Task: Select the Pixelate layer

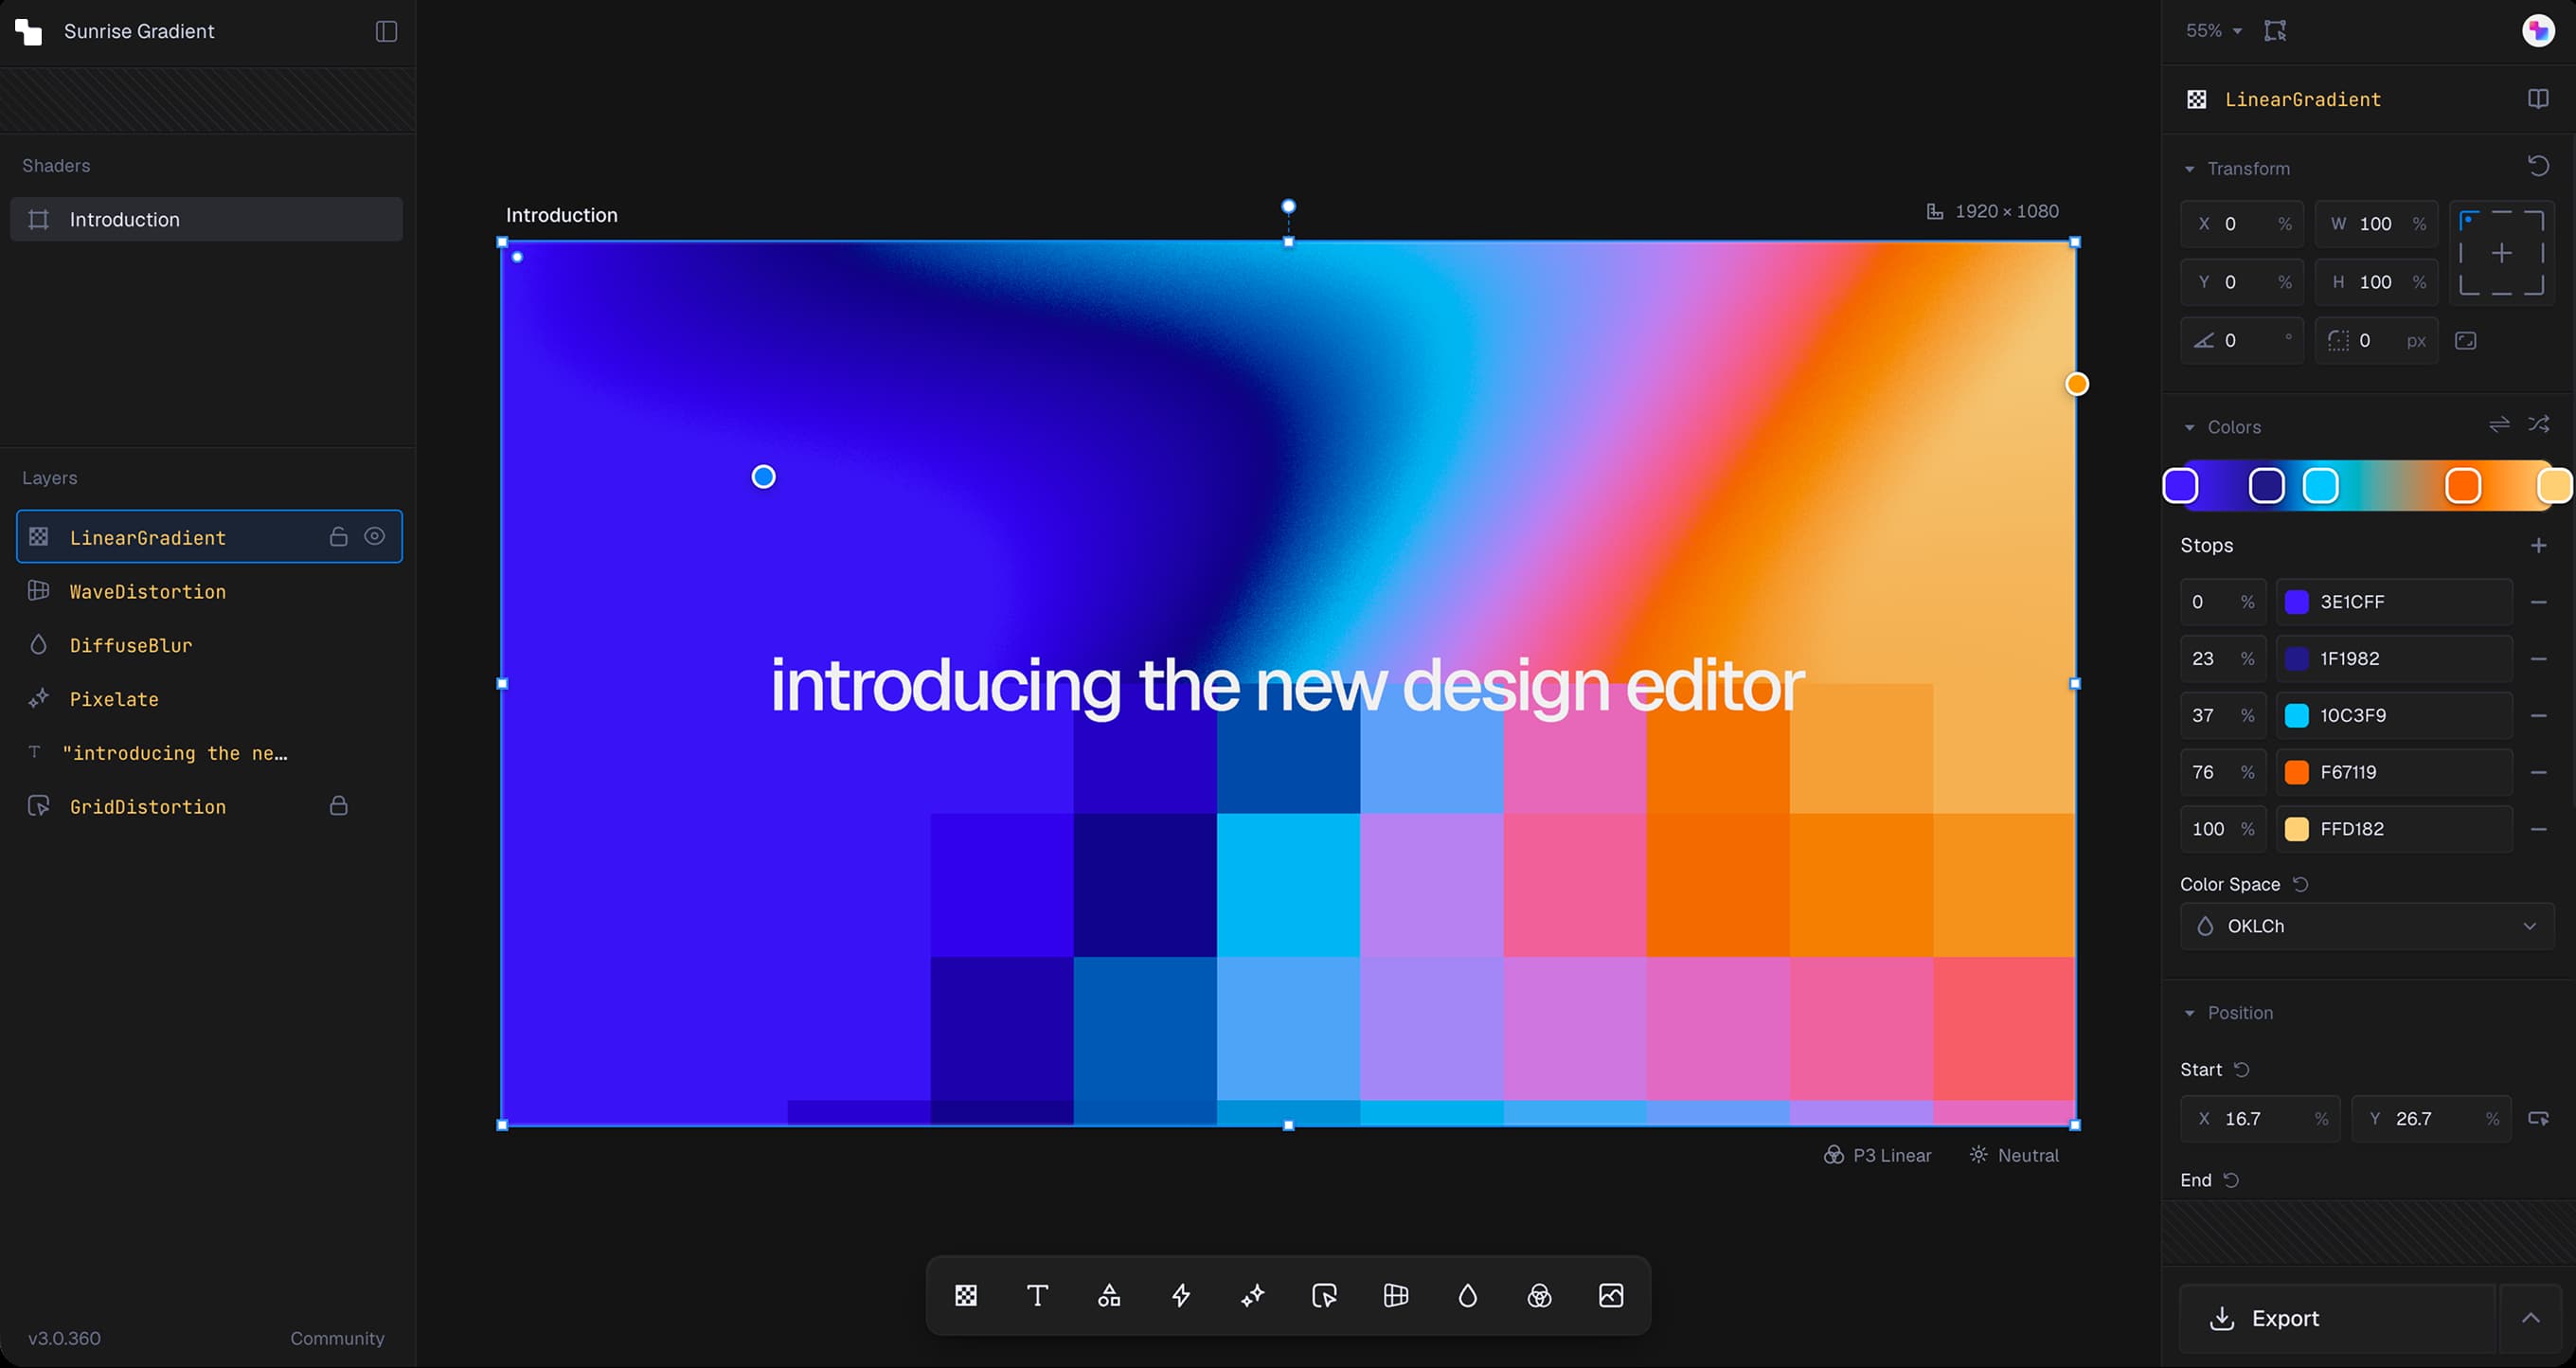Action: click(x=209, y=699)
